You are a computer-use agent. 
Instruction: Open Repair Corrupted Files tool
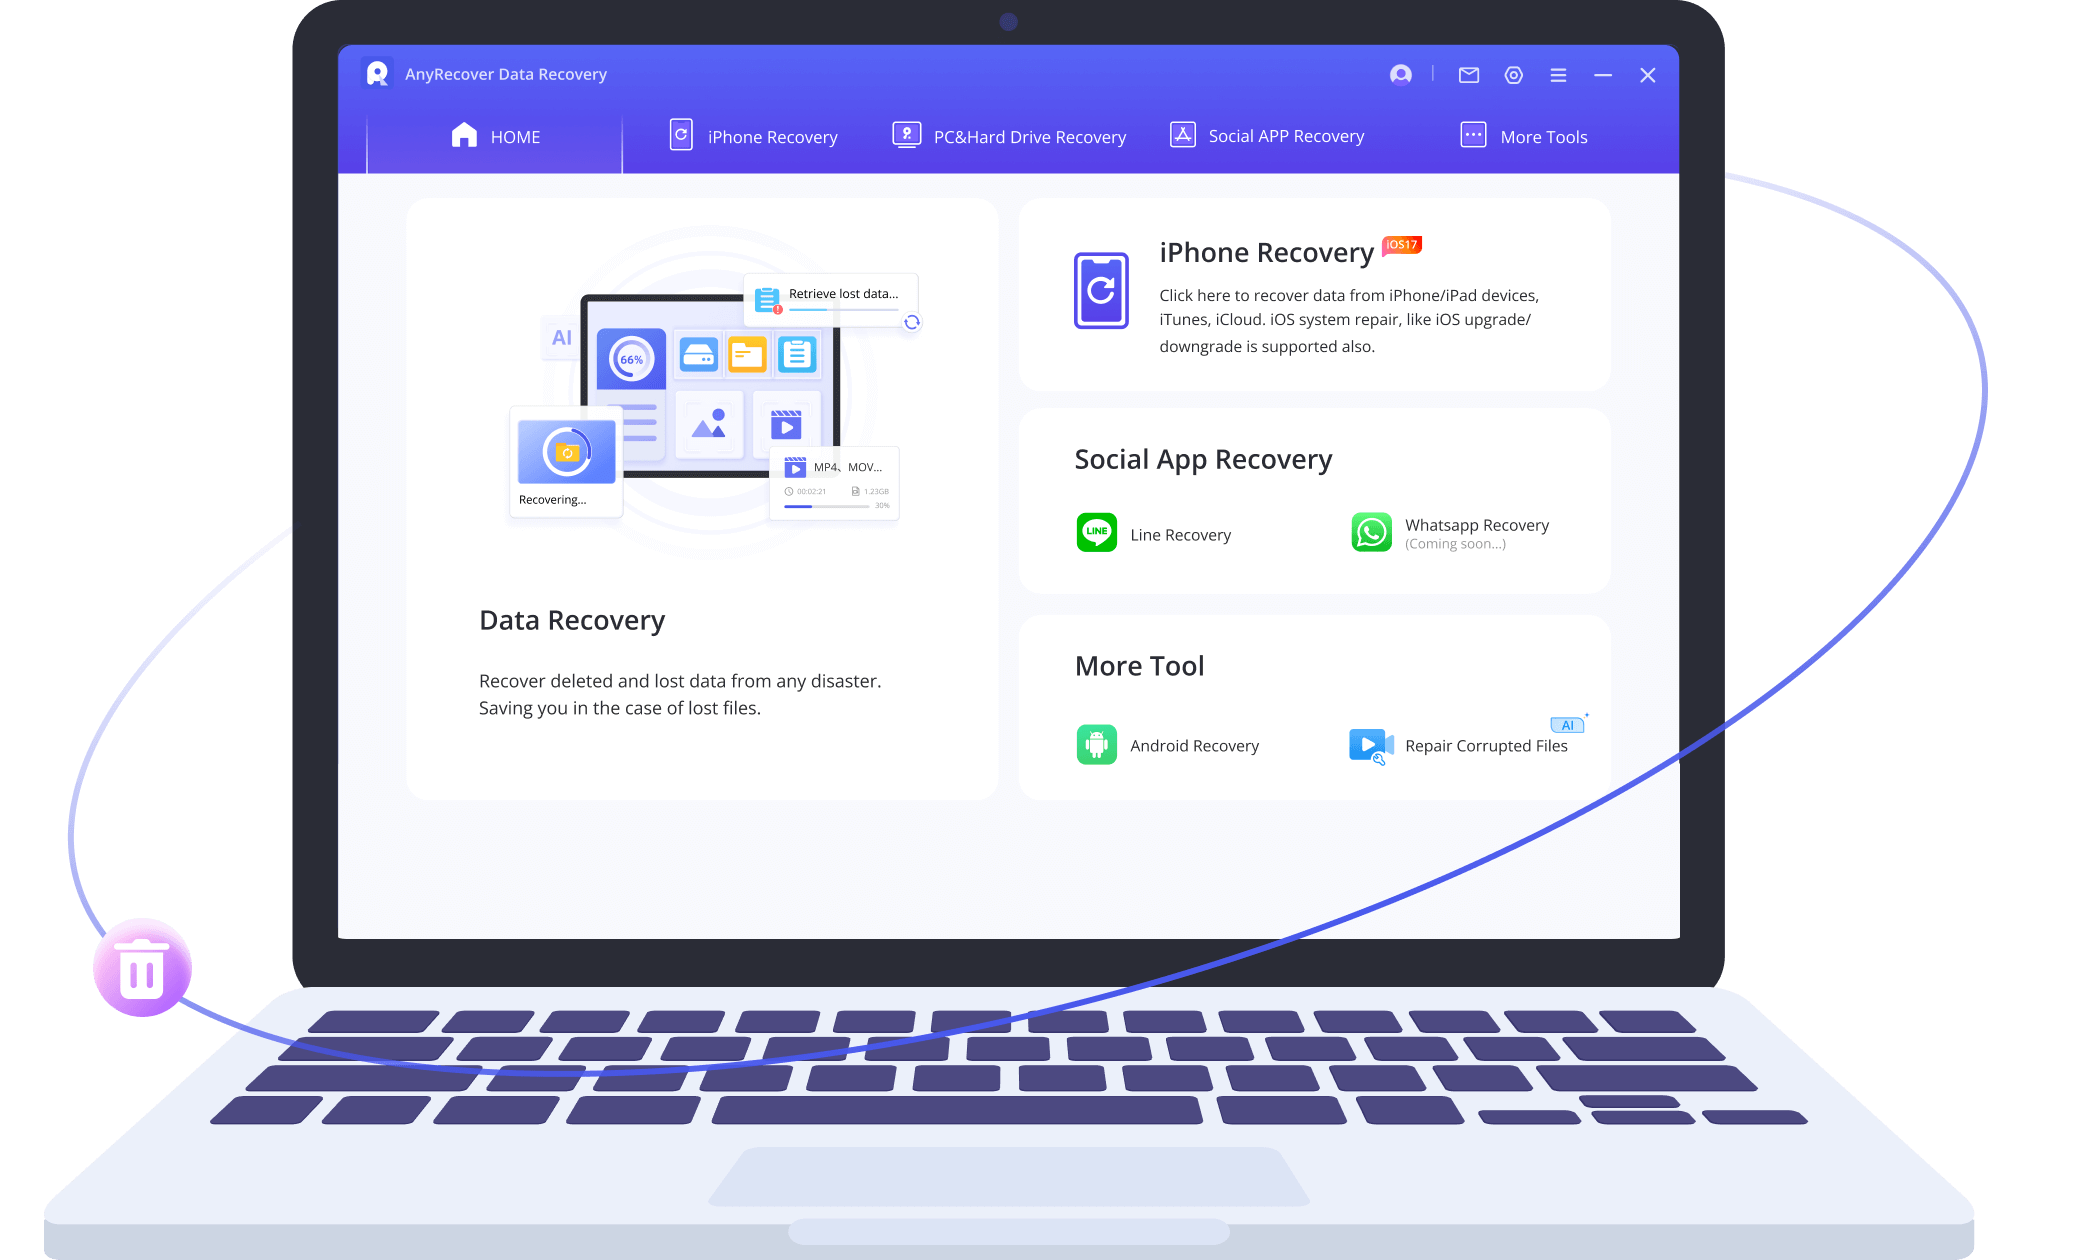click(1486, 746)
